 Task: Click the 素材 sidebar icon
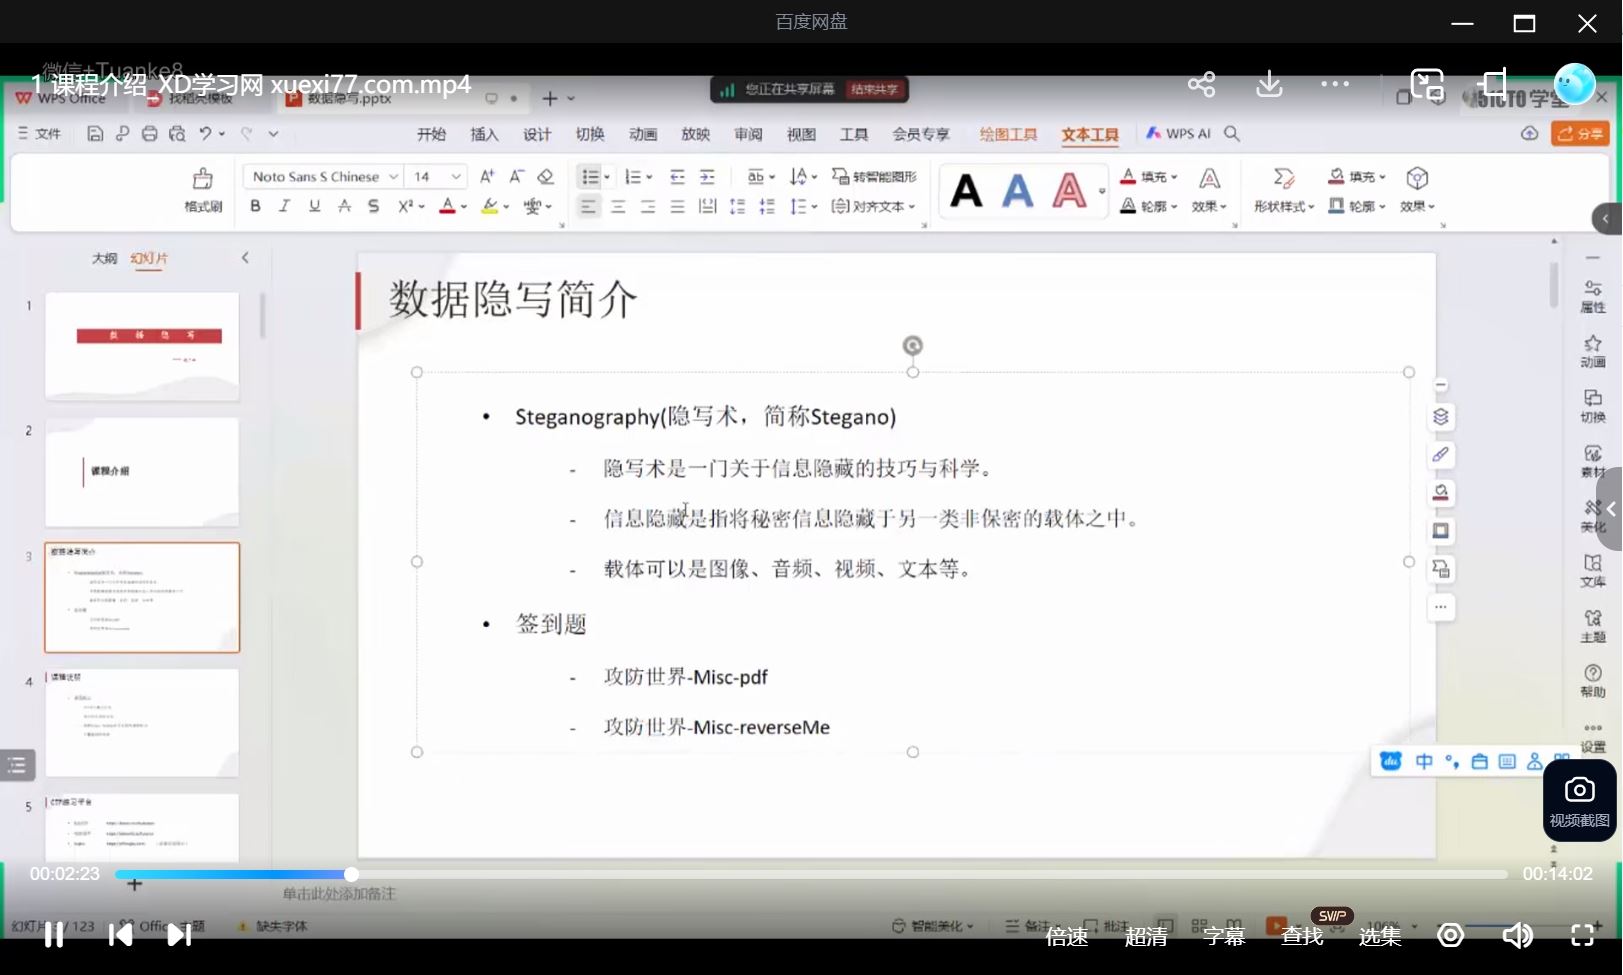(x=1592, y=462)
